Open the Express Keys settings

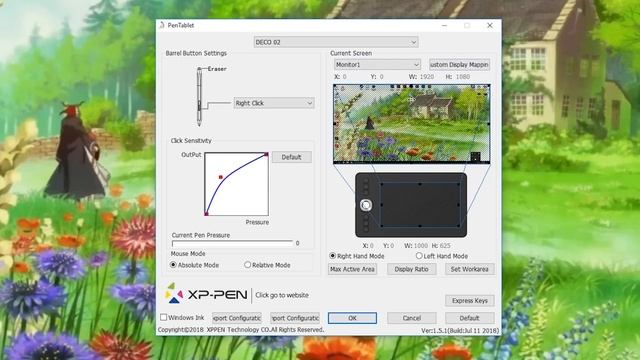(x=469, y=301)
